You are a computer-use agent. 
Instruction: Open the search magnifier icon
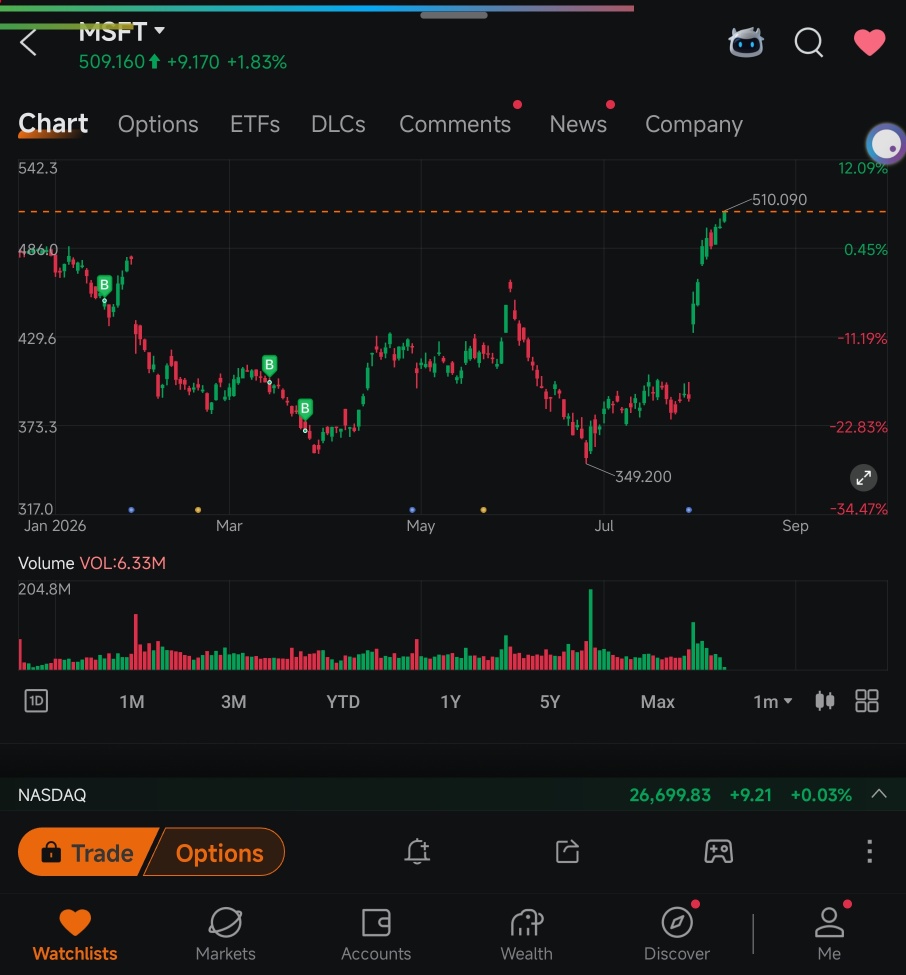[x=808, y=43]
